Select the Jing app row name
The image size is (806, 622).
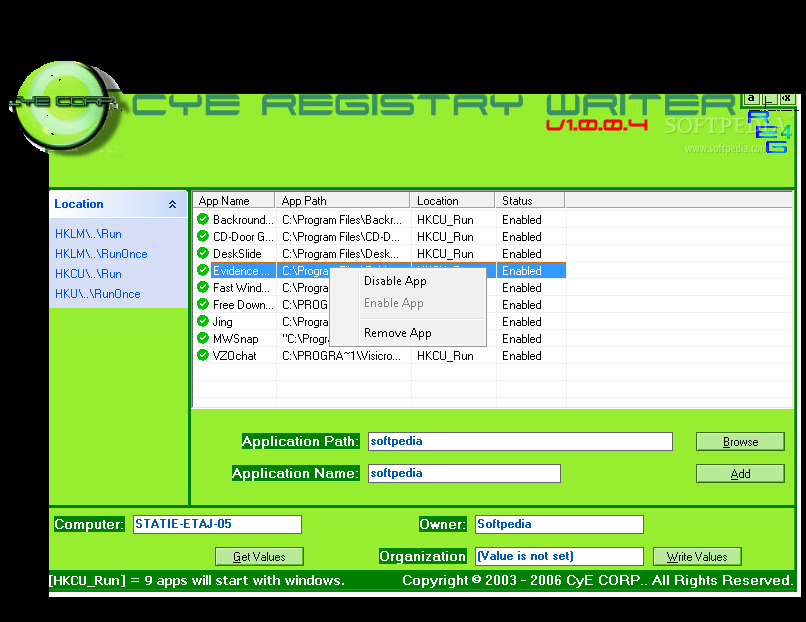pyautogui.click(x=223, y=322)
